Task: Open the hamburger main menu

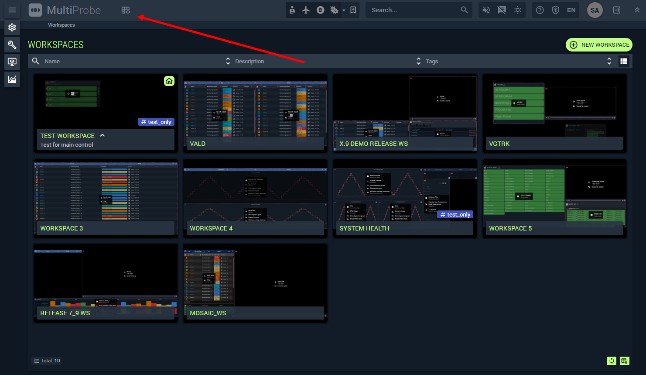Action: tap(12, 10)
